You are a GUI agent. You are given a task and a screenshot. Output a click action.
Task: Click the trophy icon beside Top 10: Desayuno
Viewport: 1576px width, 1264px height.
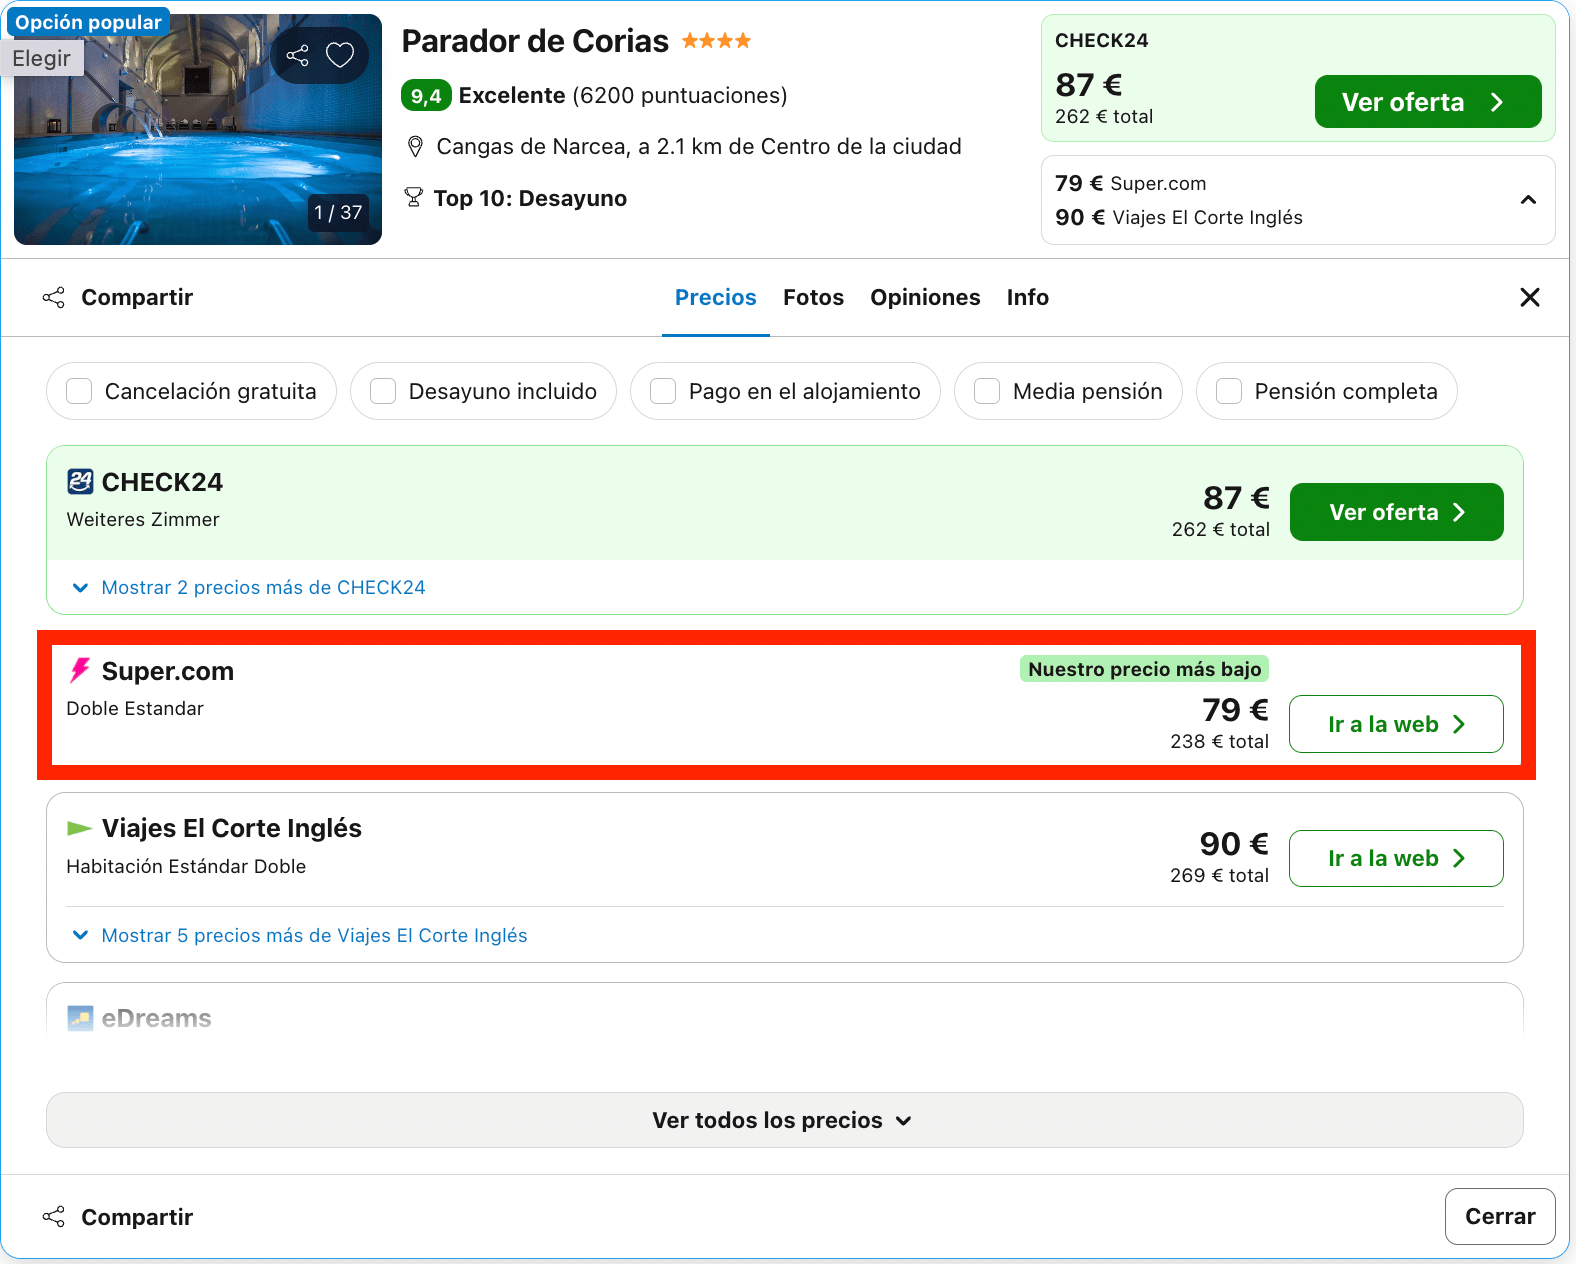pos(413,198)
